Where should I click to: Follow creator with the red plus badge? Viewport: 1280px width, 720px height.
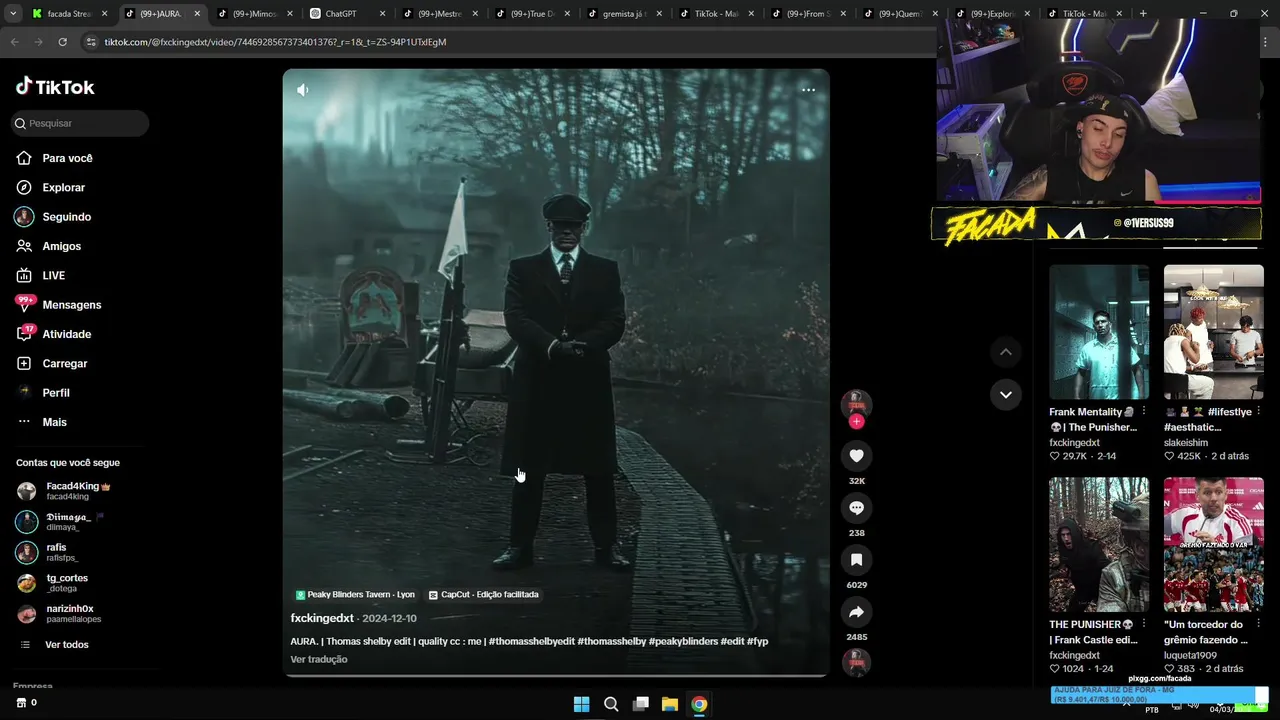pyautogui.click(x=856, y=422)
